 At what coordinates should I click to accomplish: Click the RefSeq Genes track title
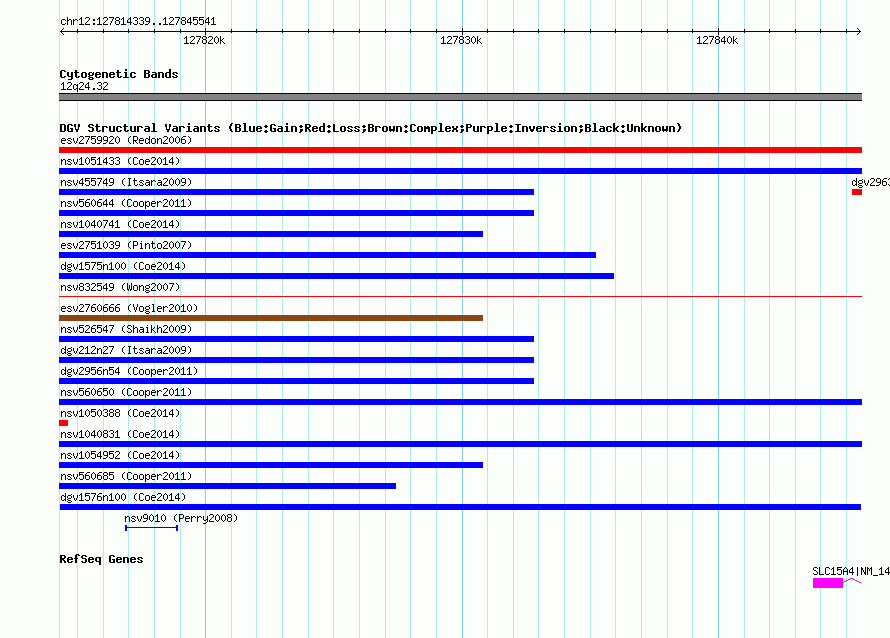tap(101, 559)
